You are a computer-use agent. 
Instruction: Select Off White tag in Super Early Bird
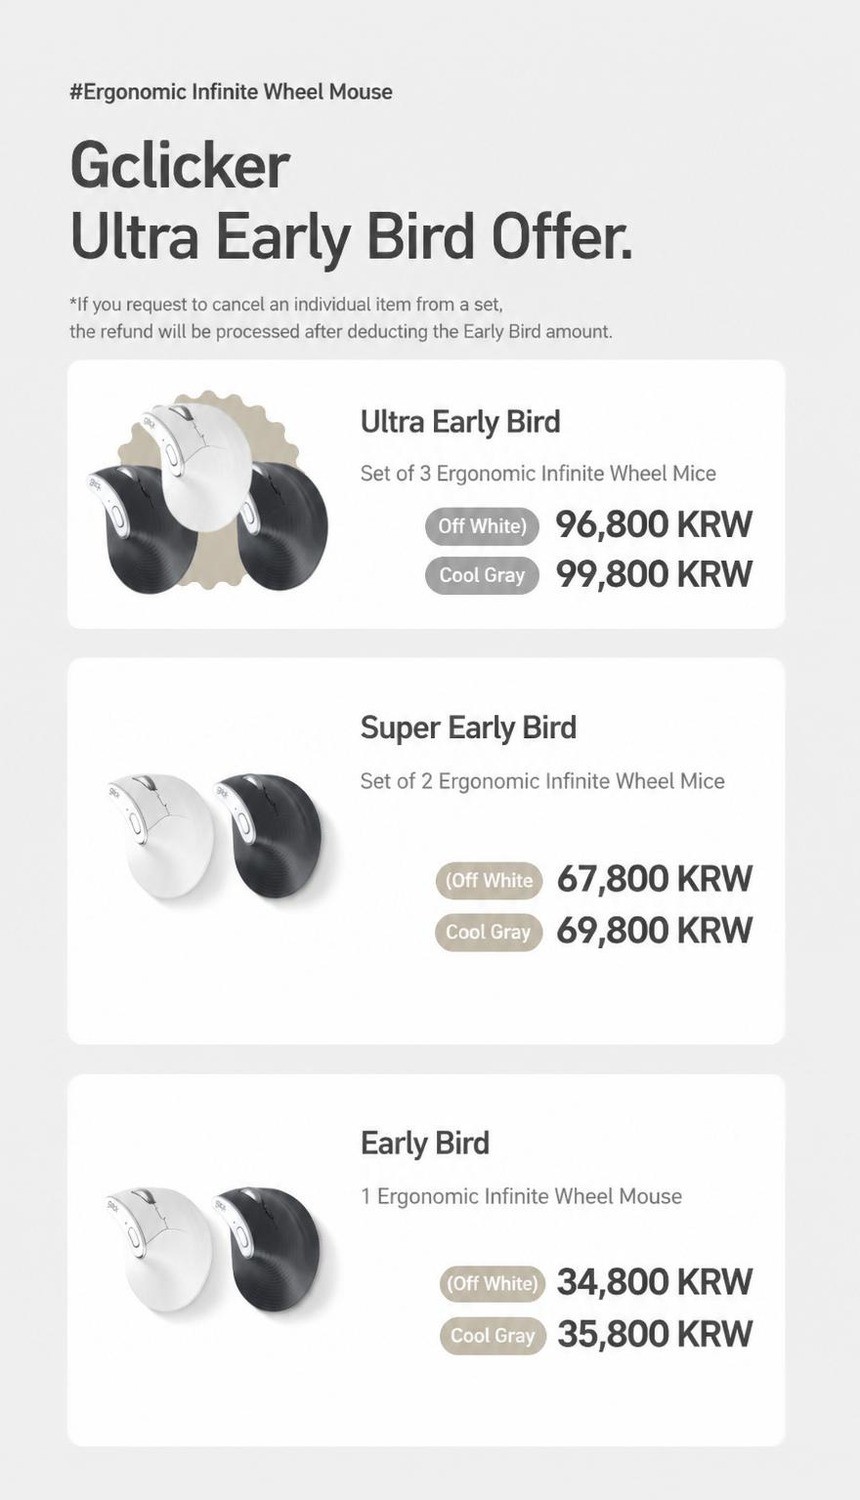[x=488, y=880]
